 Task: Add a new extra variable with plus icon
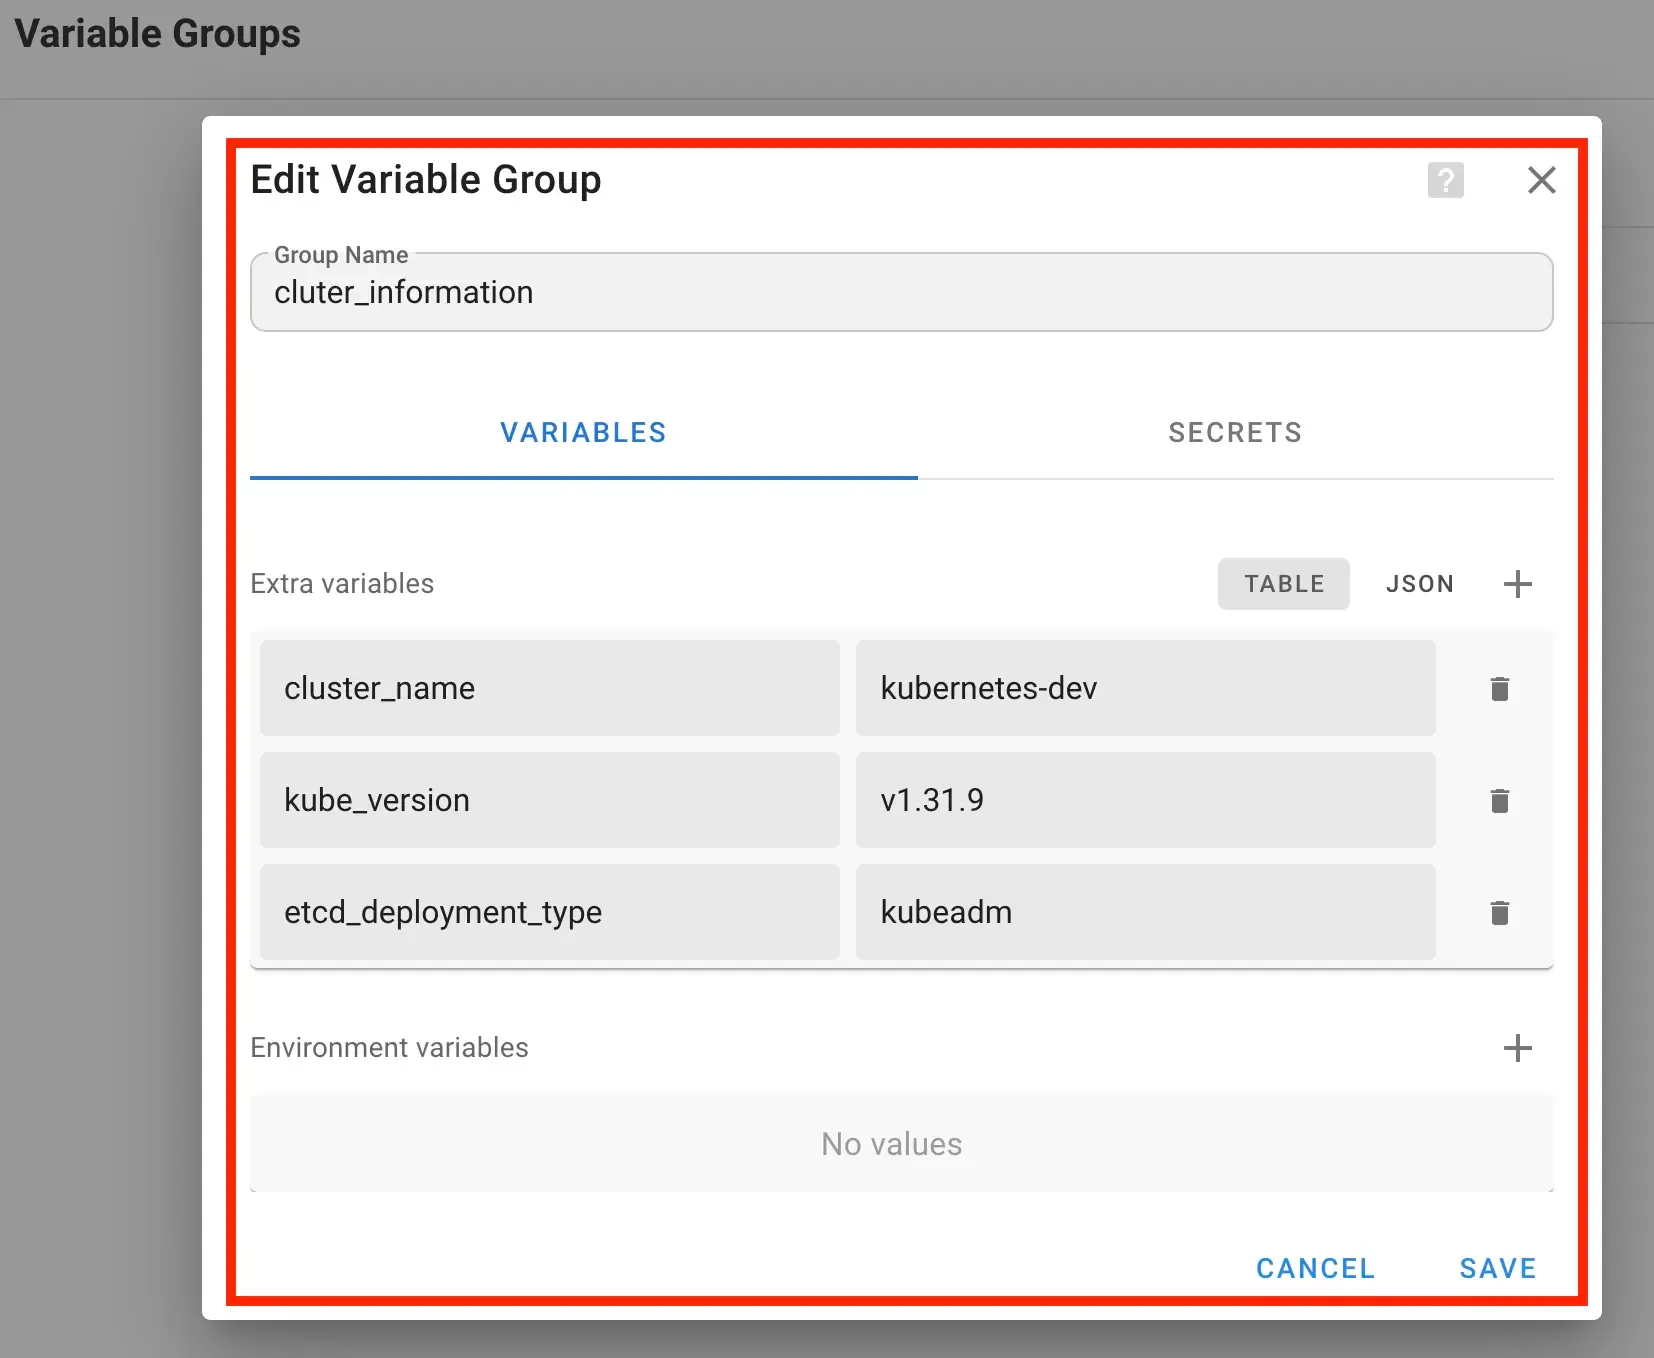tap(1517, 584)
